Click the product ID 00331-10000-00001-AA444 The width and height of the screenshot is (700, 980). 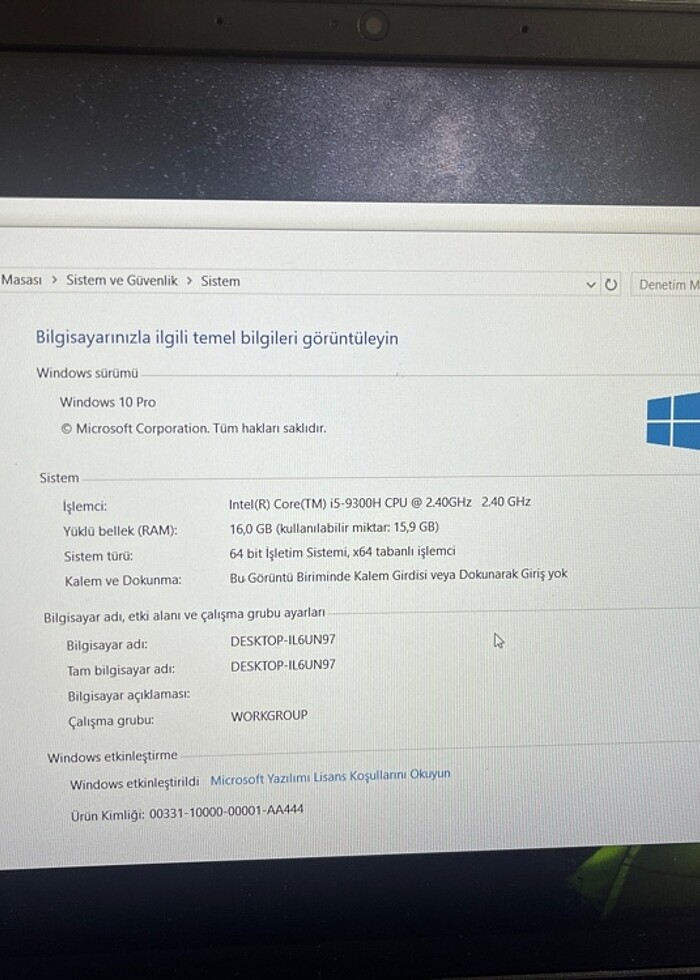pos(226,813)
